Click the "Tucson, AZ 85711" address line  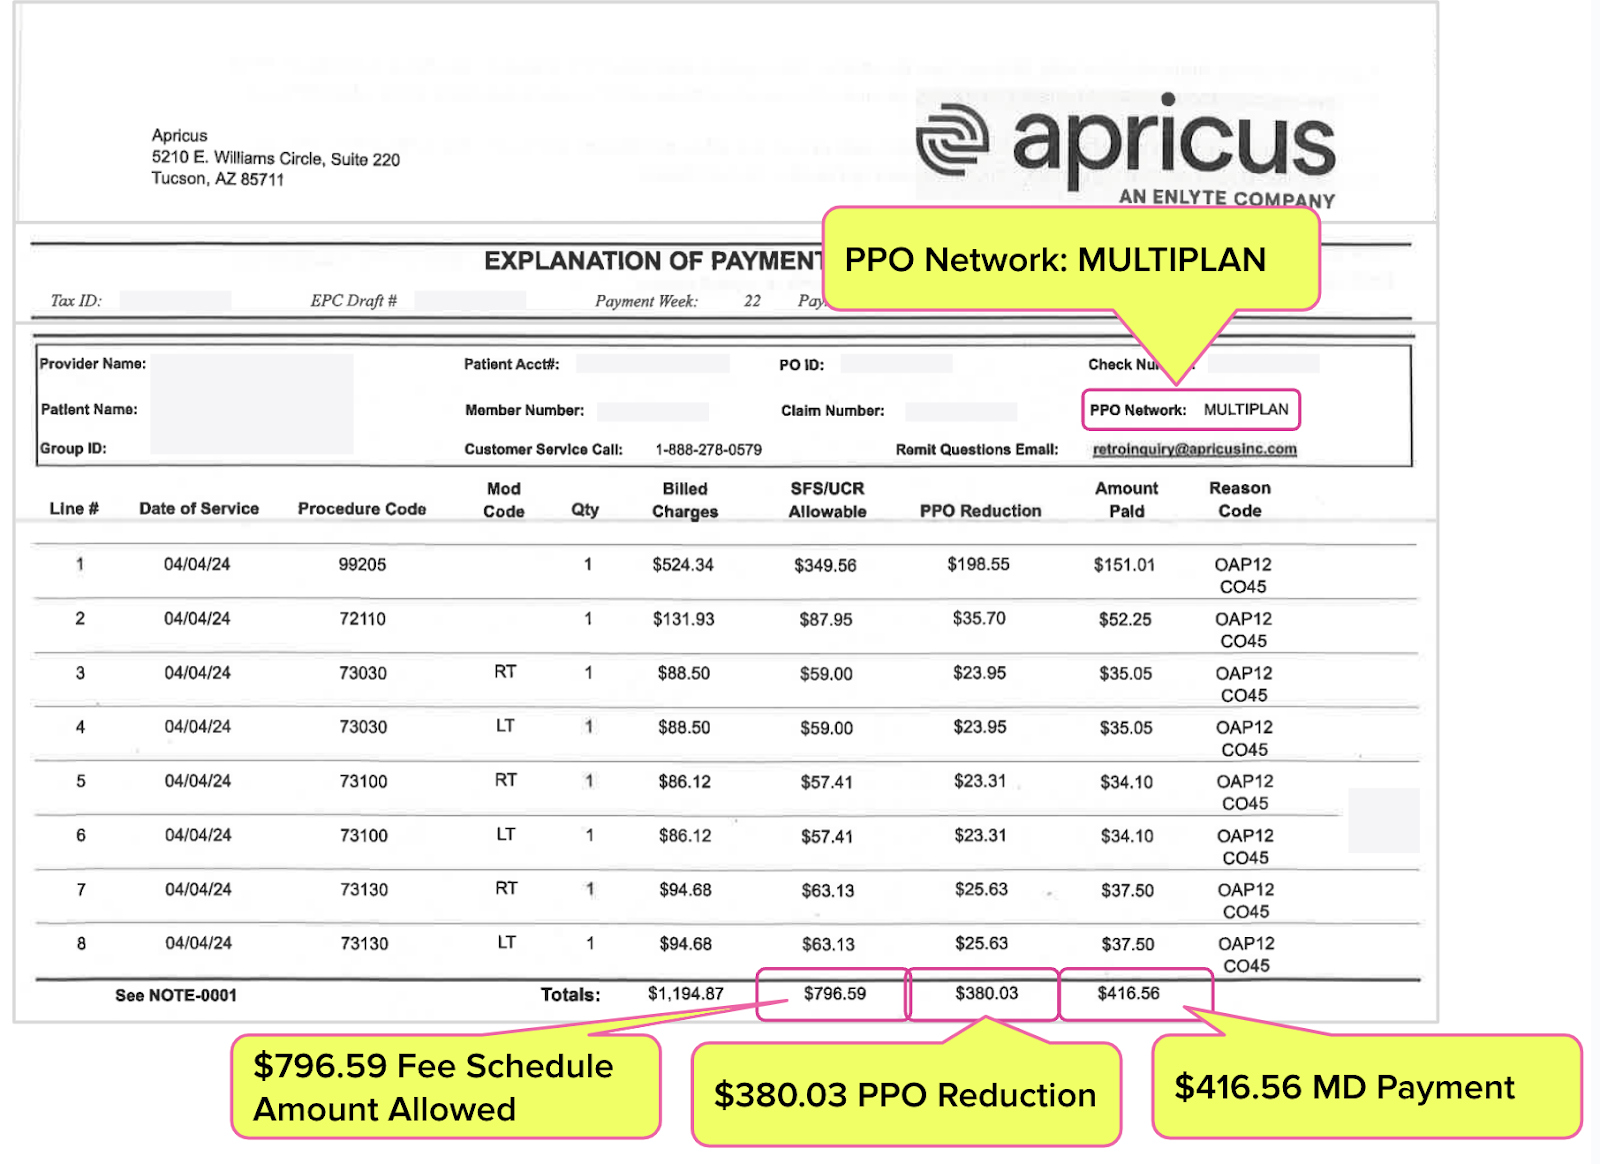218,179
